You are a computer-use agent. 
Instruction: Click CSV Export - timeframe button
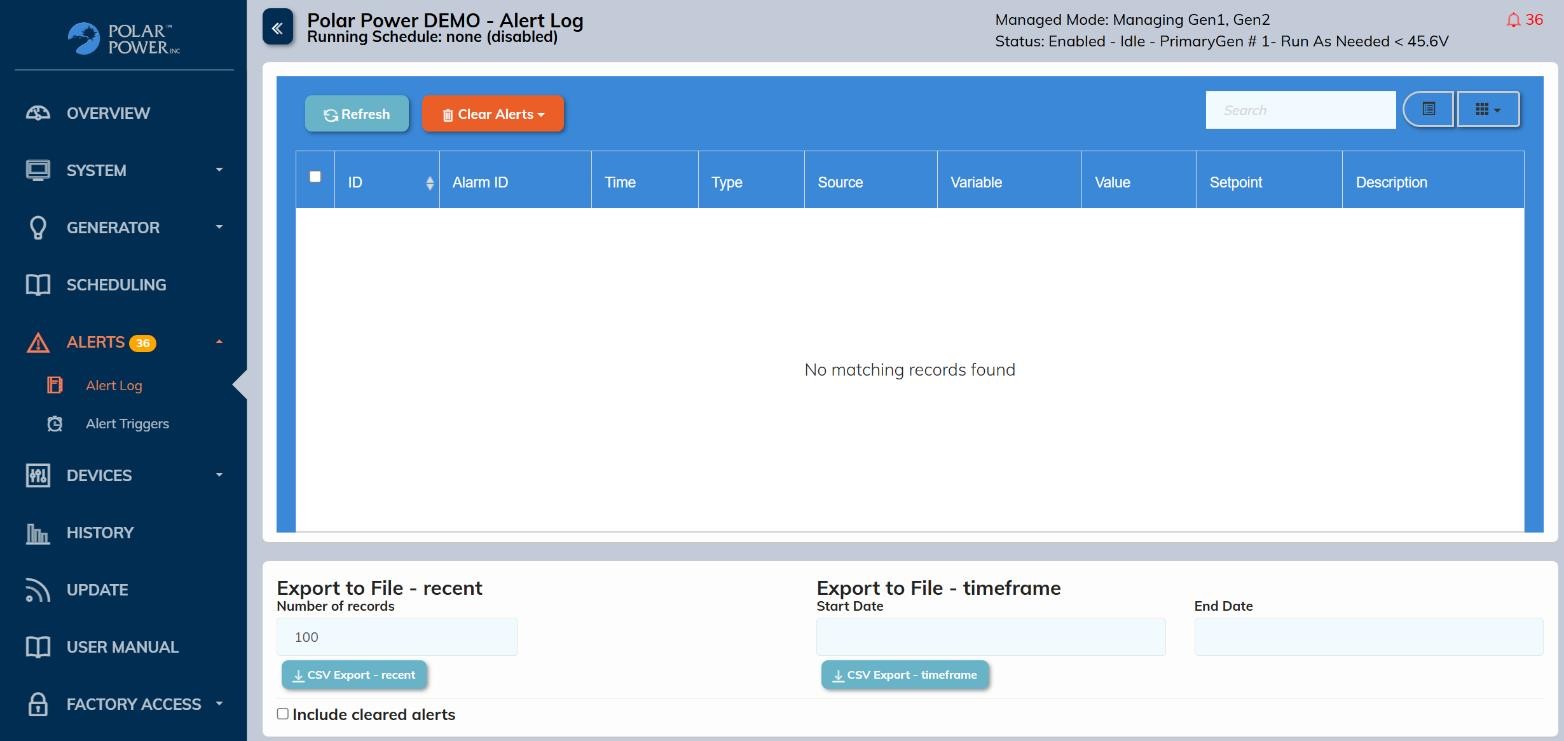(x=905, y=675)
